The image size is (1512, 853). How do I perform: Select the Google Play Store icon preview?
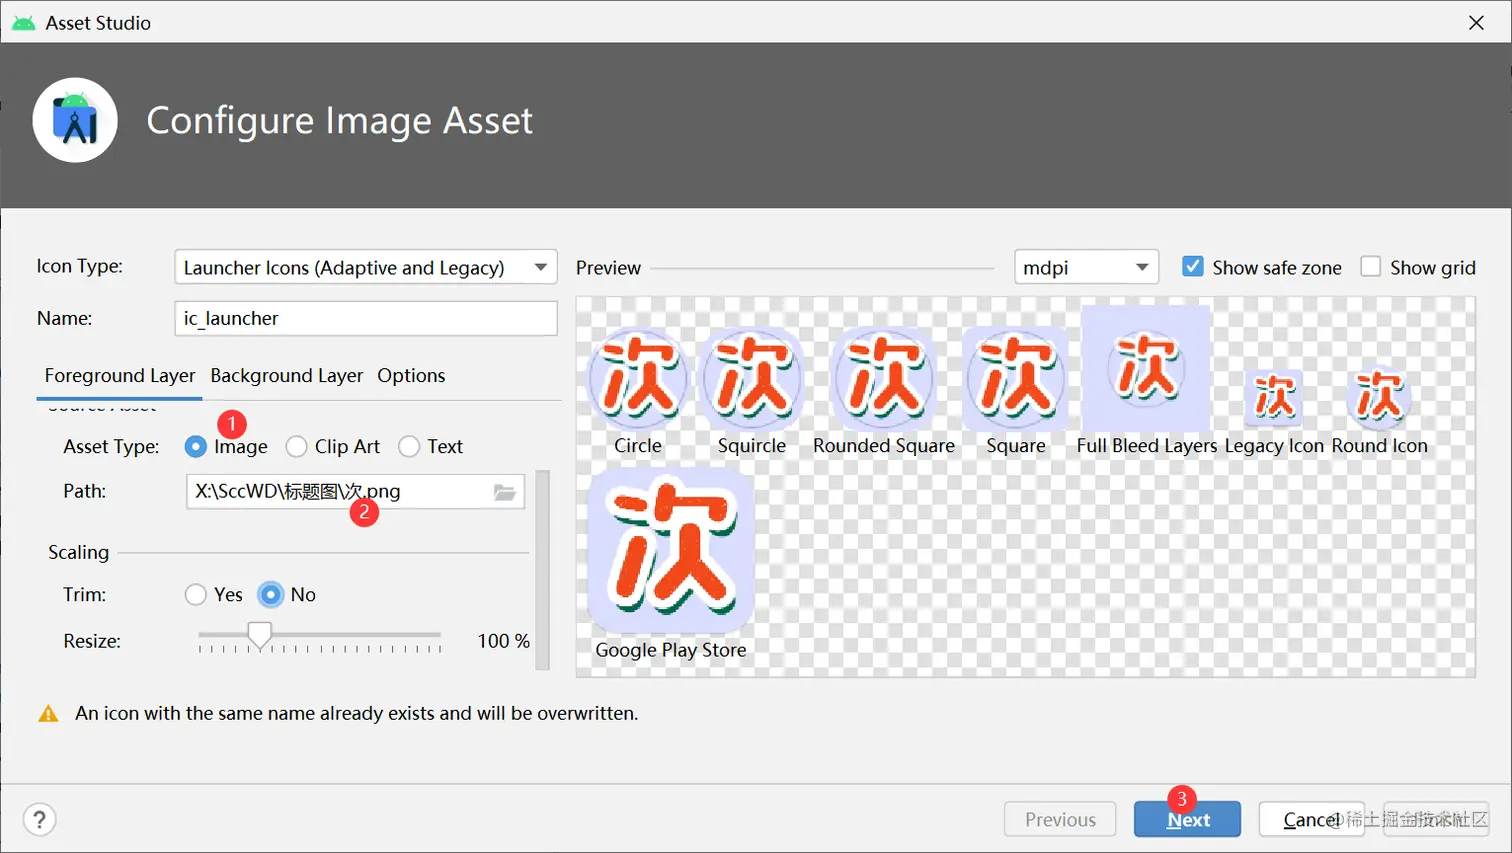click(x=670, y=550)
